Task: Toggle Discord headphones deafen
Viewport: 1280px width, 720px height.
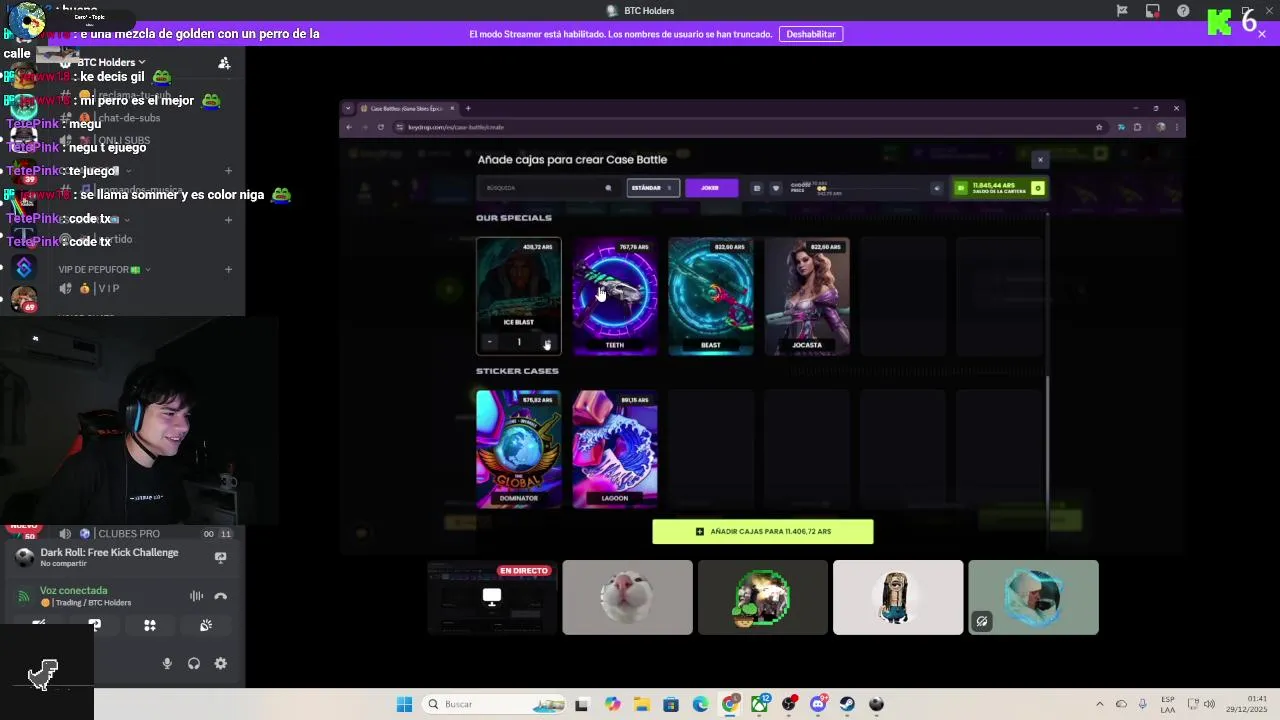Action: tap(194, 664)
